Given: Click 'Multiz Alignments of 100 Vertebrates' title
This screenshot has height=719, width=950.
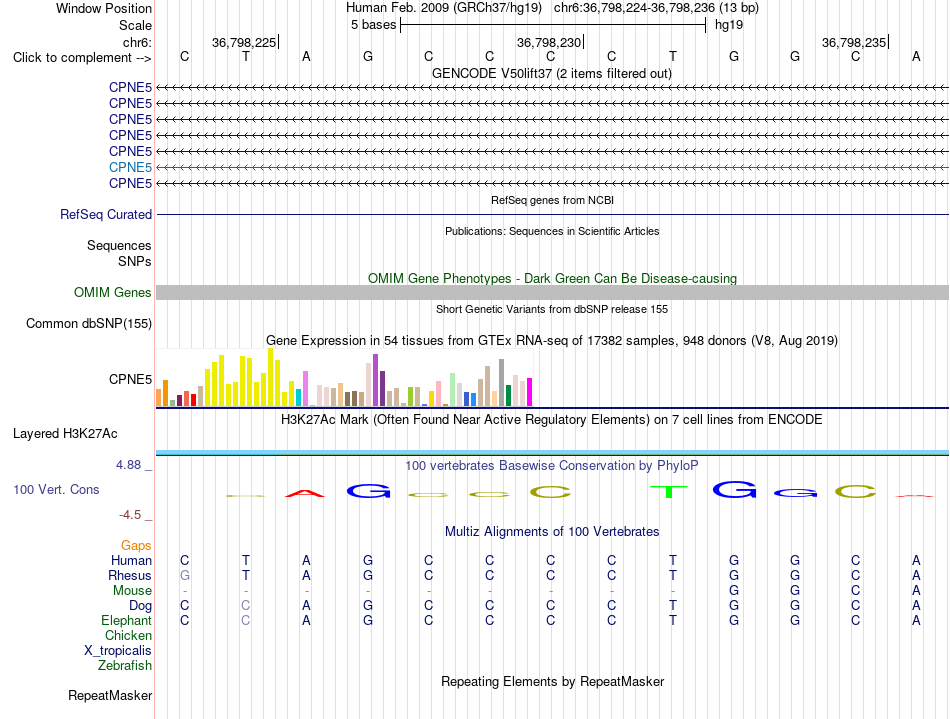Looking at the screenshot, I should [552, 531].
